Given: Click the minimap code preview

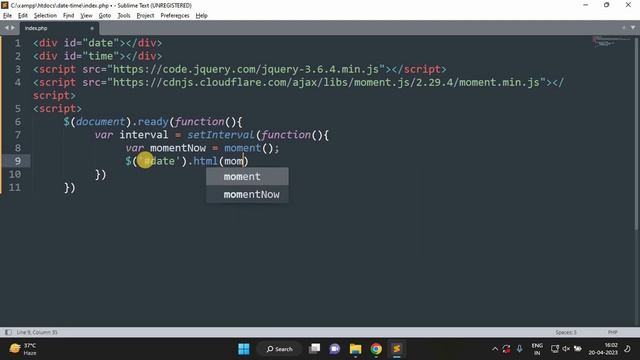Looking at the screenshot, I should pyautogui.click(x=610, y=42).
